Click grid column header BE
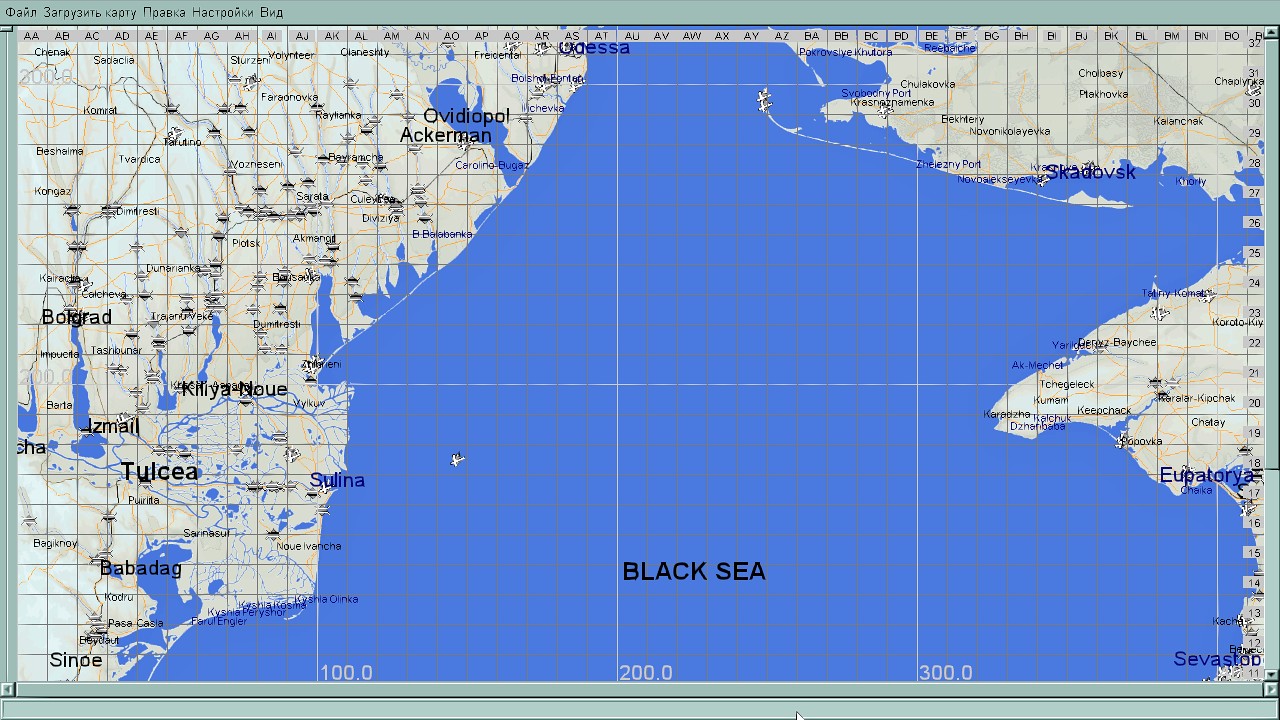 (x=931, y=36)
